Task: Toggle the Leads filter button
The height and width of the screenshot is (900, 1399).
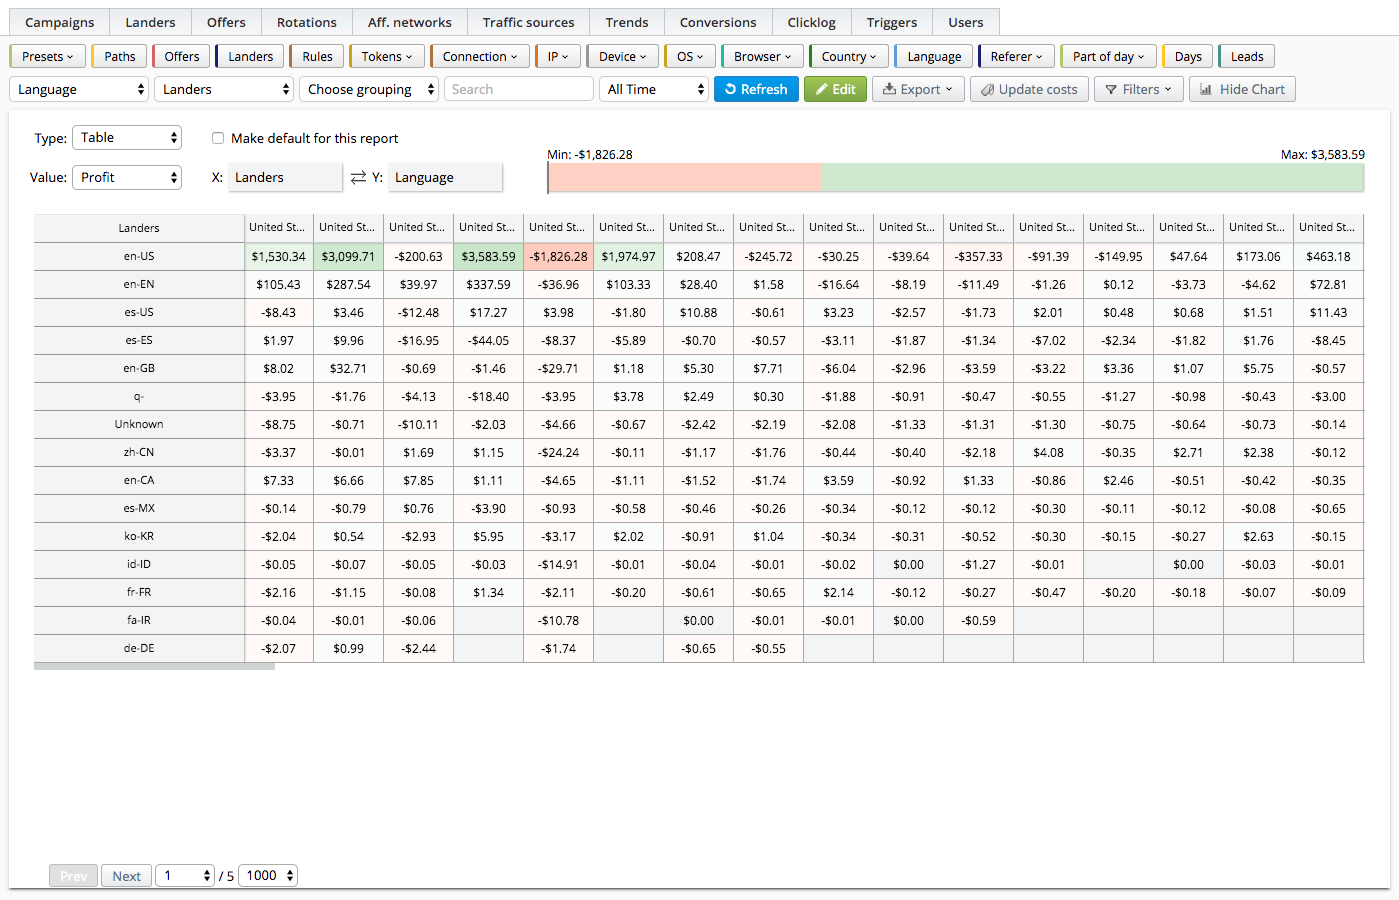Action: pos(1246,56)
